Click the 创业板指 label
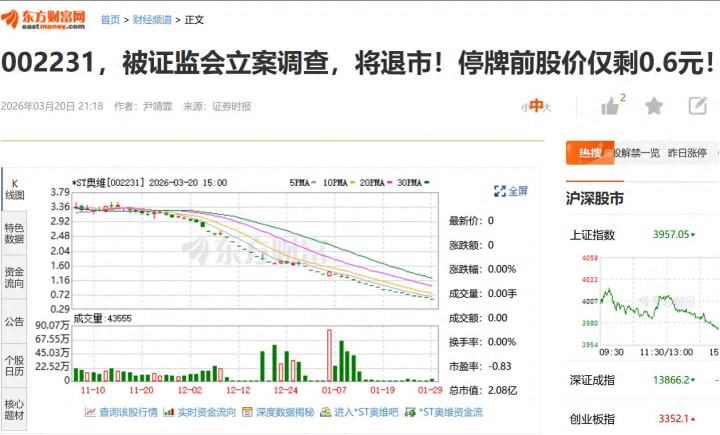The width and height of the screenshot is (720, 435). point(592,419)
